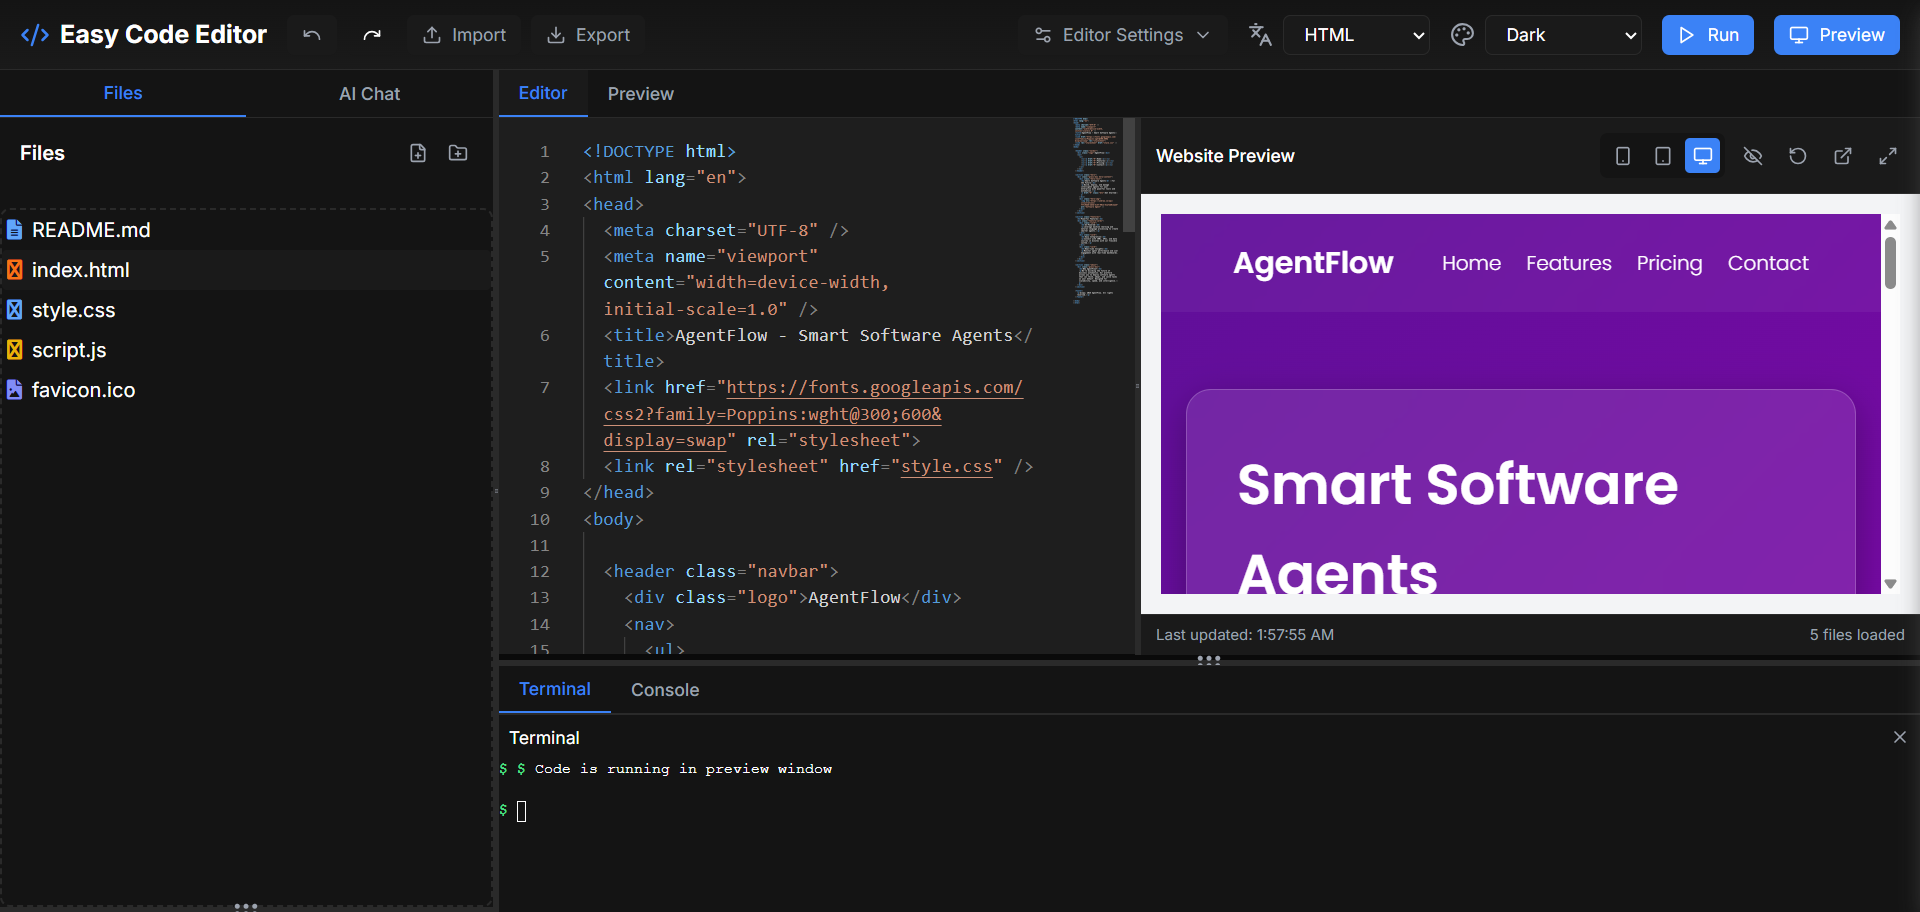The image size is (1920, 912).
Task: Click Pricing link in website preview
Action: 1669,263
